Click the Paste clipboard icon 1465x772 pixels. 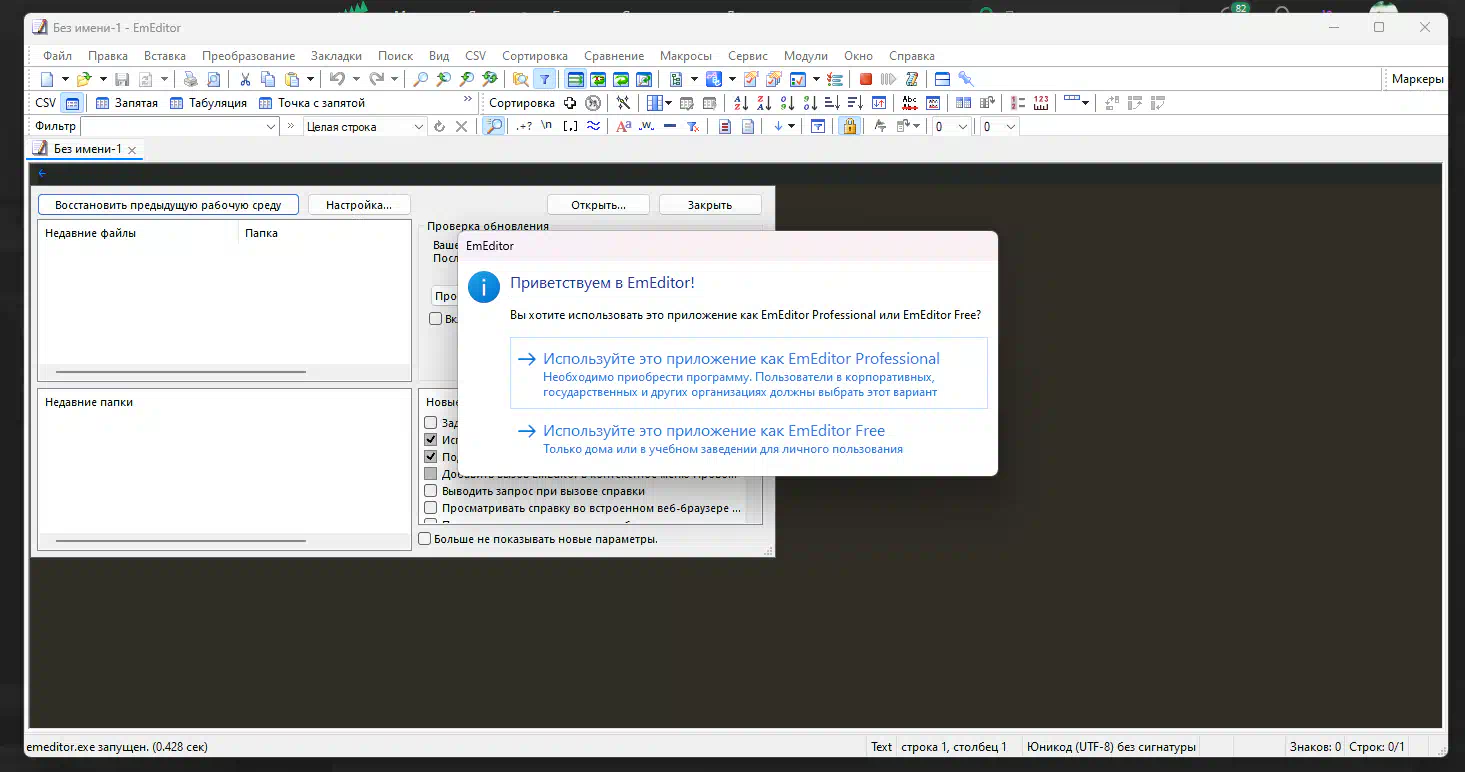click(292, 79)
